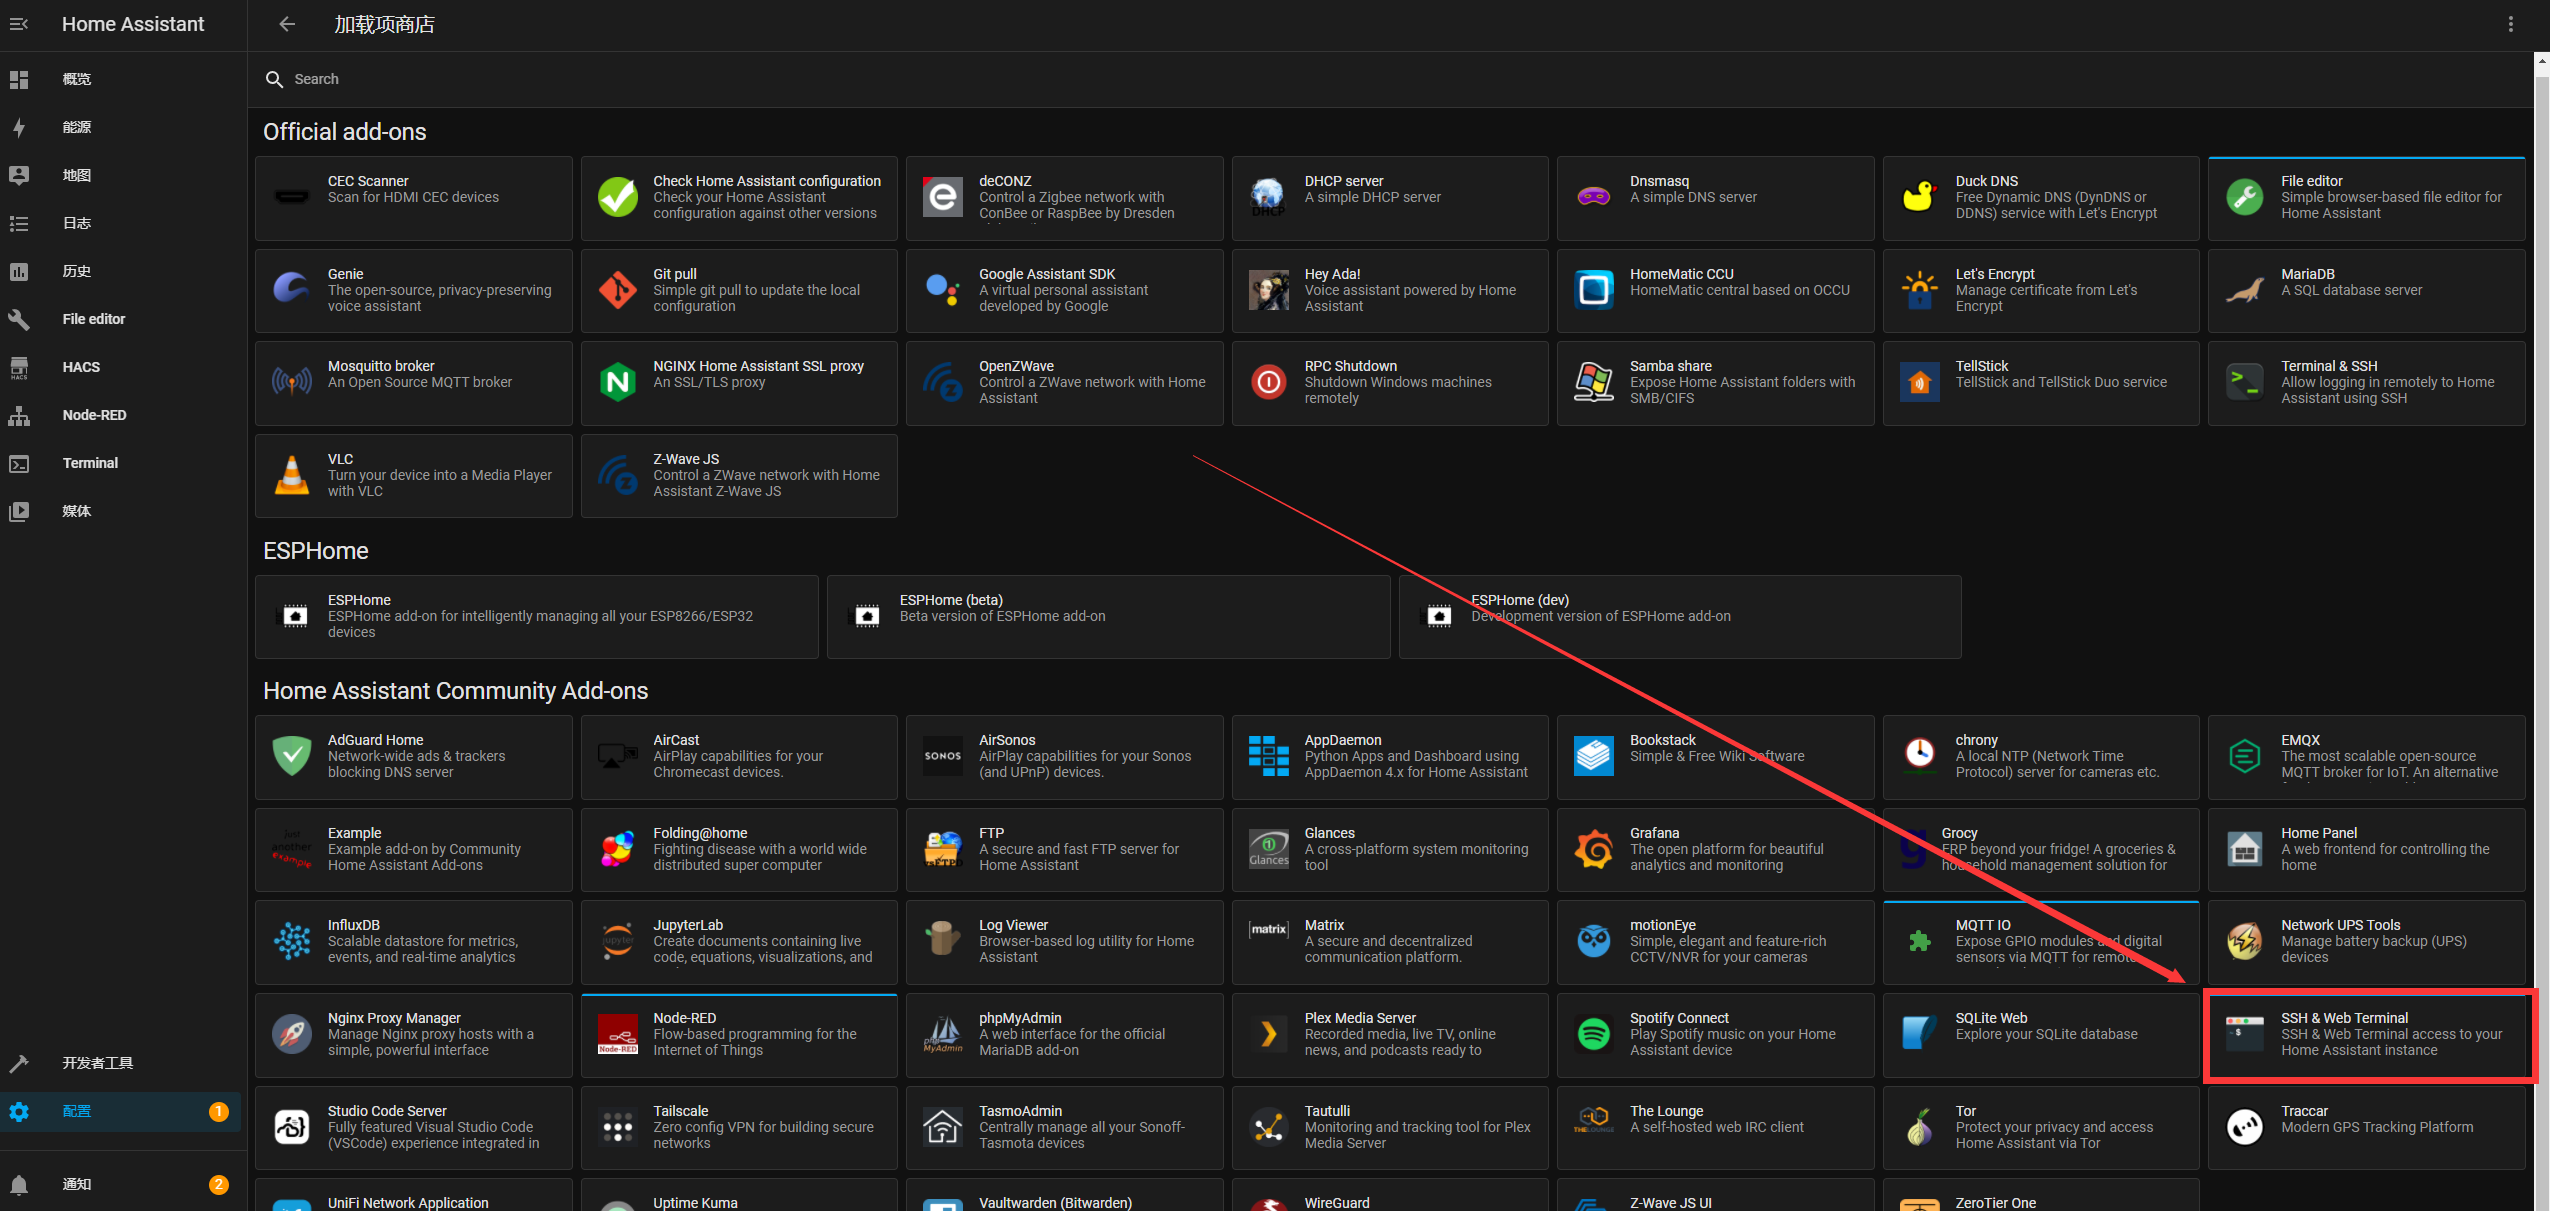The image size is (2550, 1211).
Task: Open 地图 in the sidebar
Action: pos(120,175)
